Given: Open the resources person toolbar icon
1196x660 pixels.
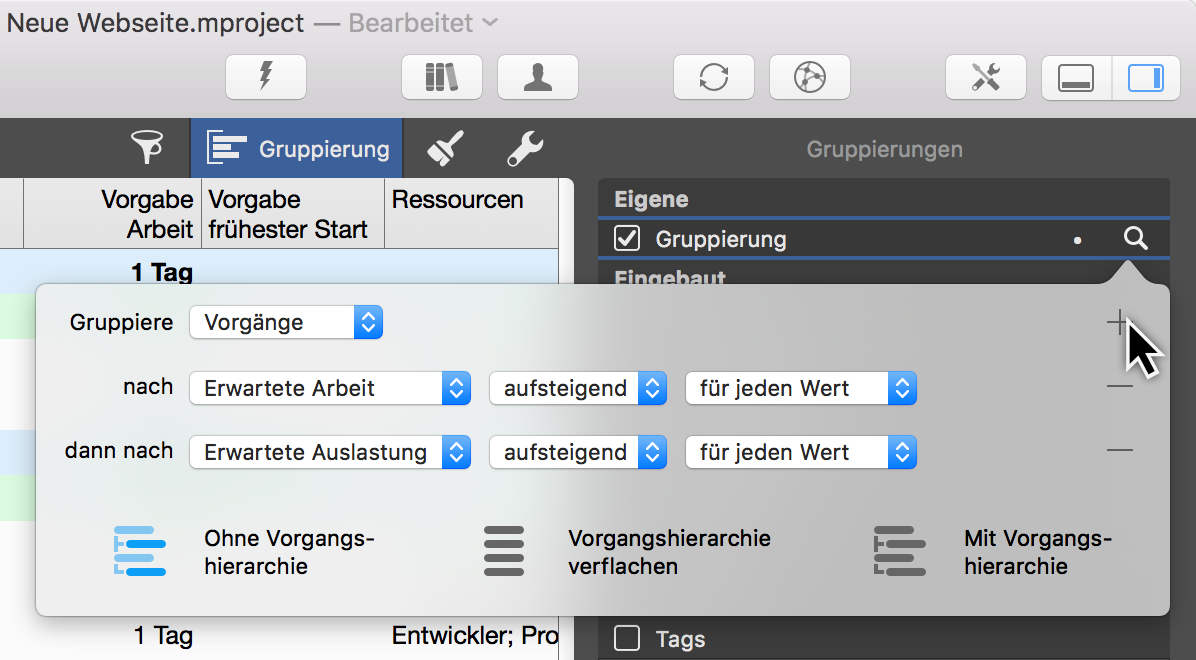Looking at the screenshot, I should tap(537, 77).
